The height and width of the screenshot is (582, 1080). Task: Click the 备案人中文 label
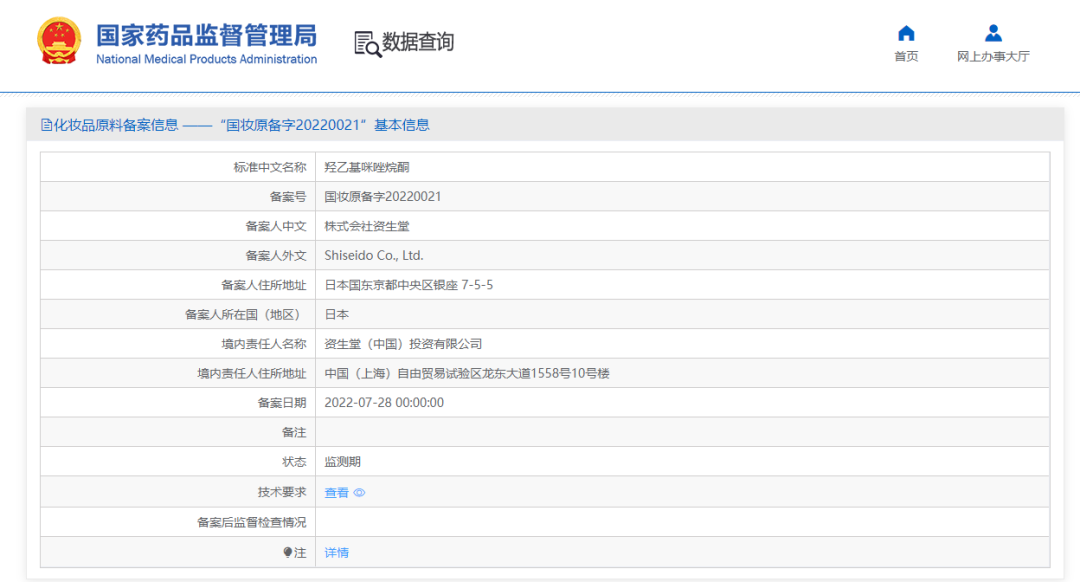pyautogui.click(x=276, y=226)
